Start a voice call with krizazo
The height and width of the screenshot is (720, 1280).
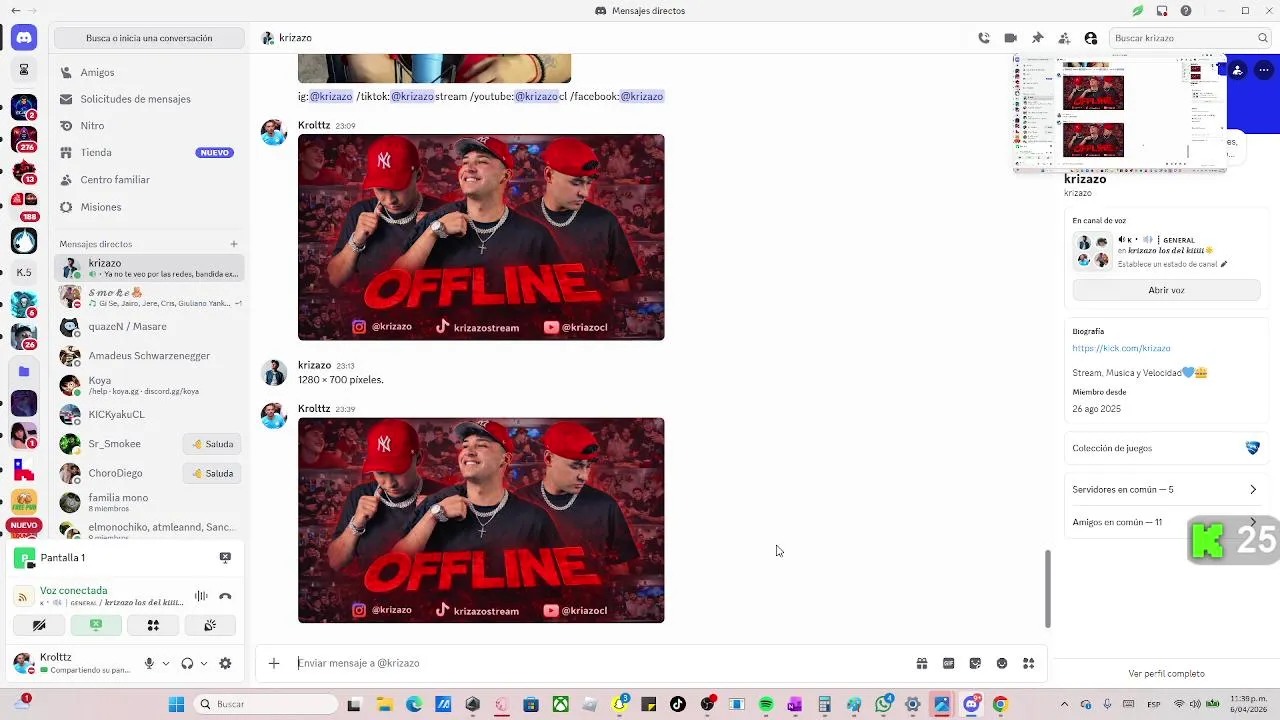[x=984, y=38]
